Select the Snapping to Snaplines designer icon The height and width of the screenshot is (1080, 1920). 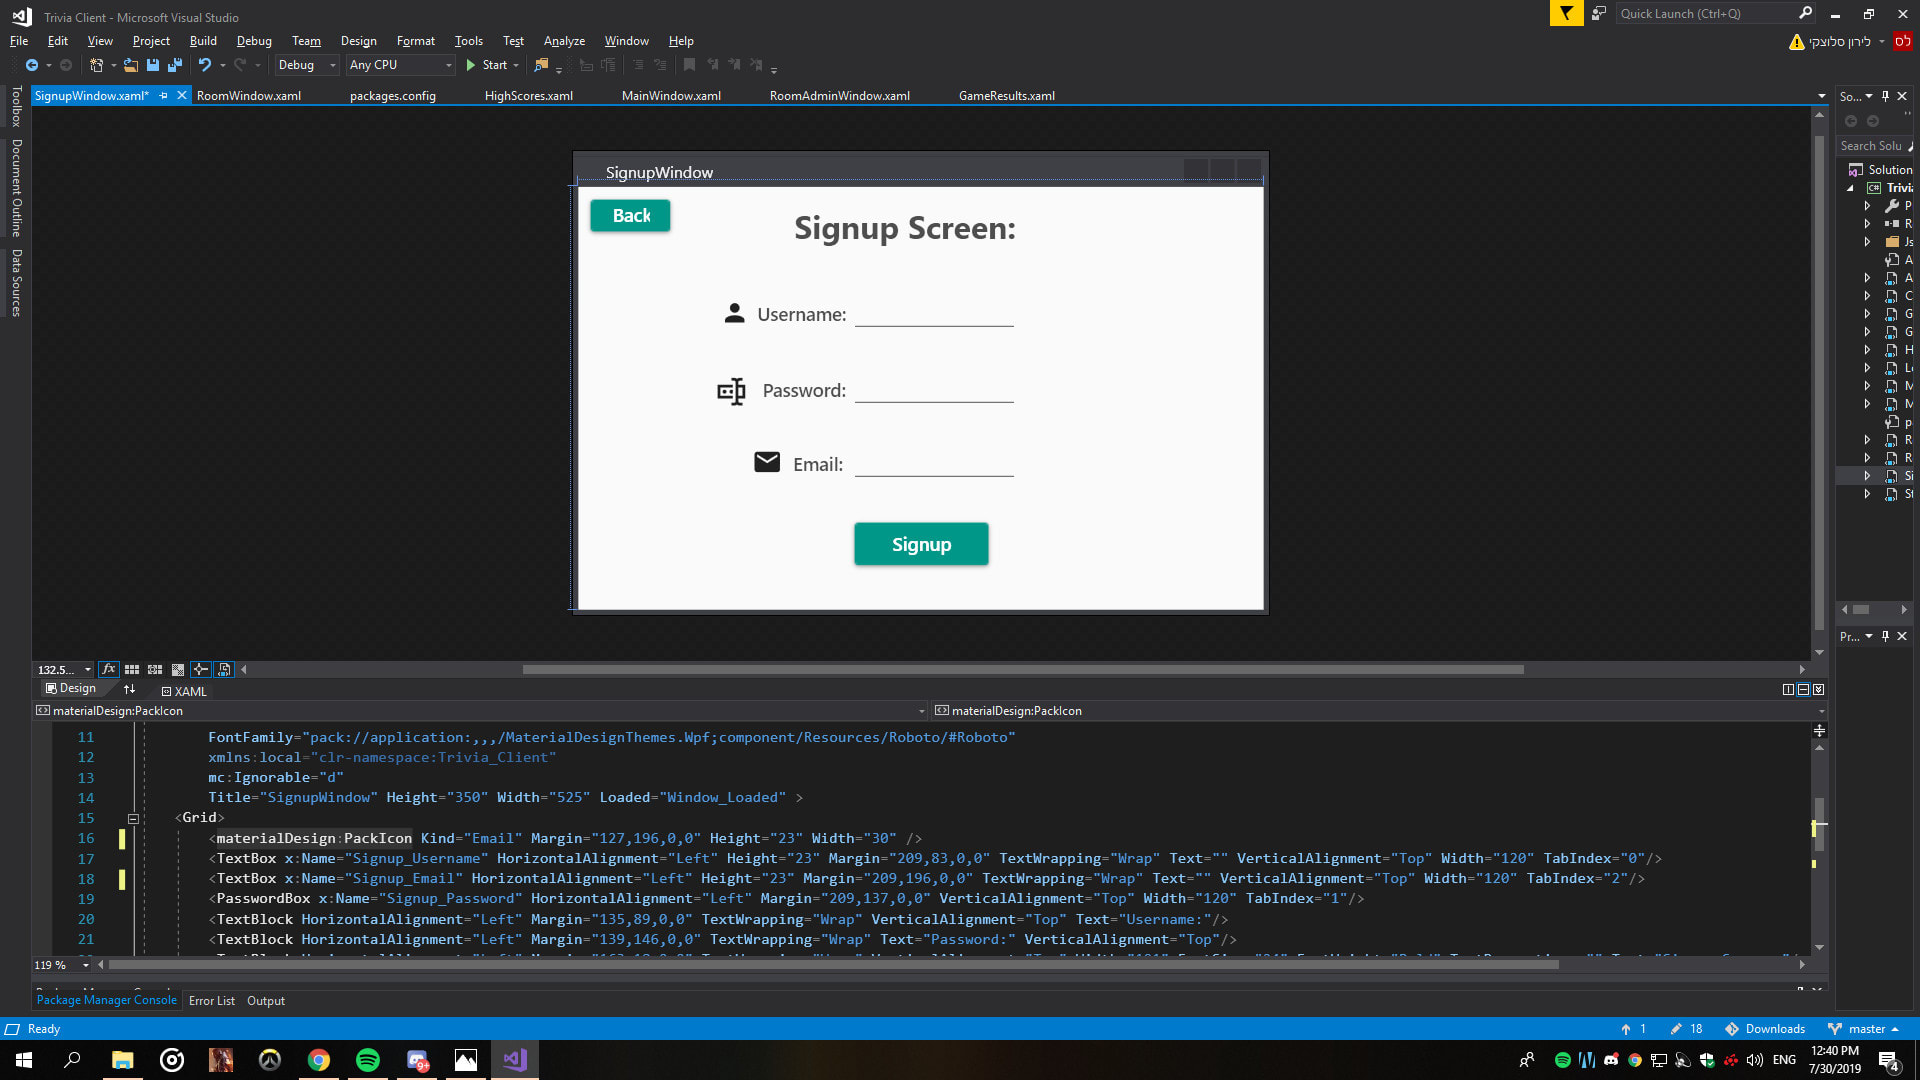[200, 669]
